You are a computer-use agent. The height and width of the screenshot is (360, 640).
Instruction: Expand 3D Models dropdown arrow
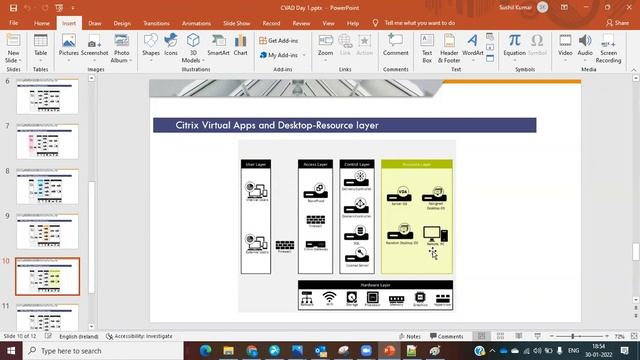(x=203, y=60)
